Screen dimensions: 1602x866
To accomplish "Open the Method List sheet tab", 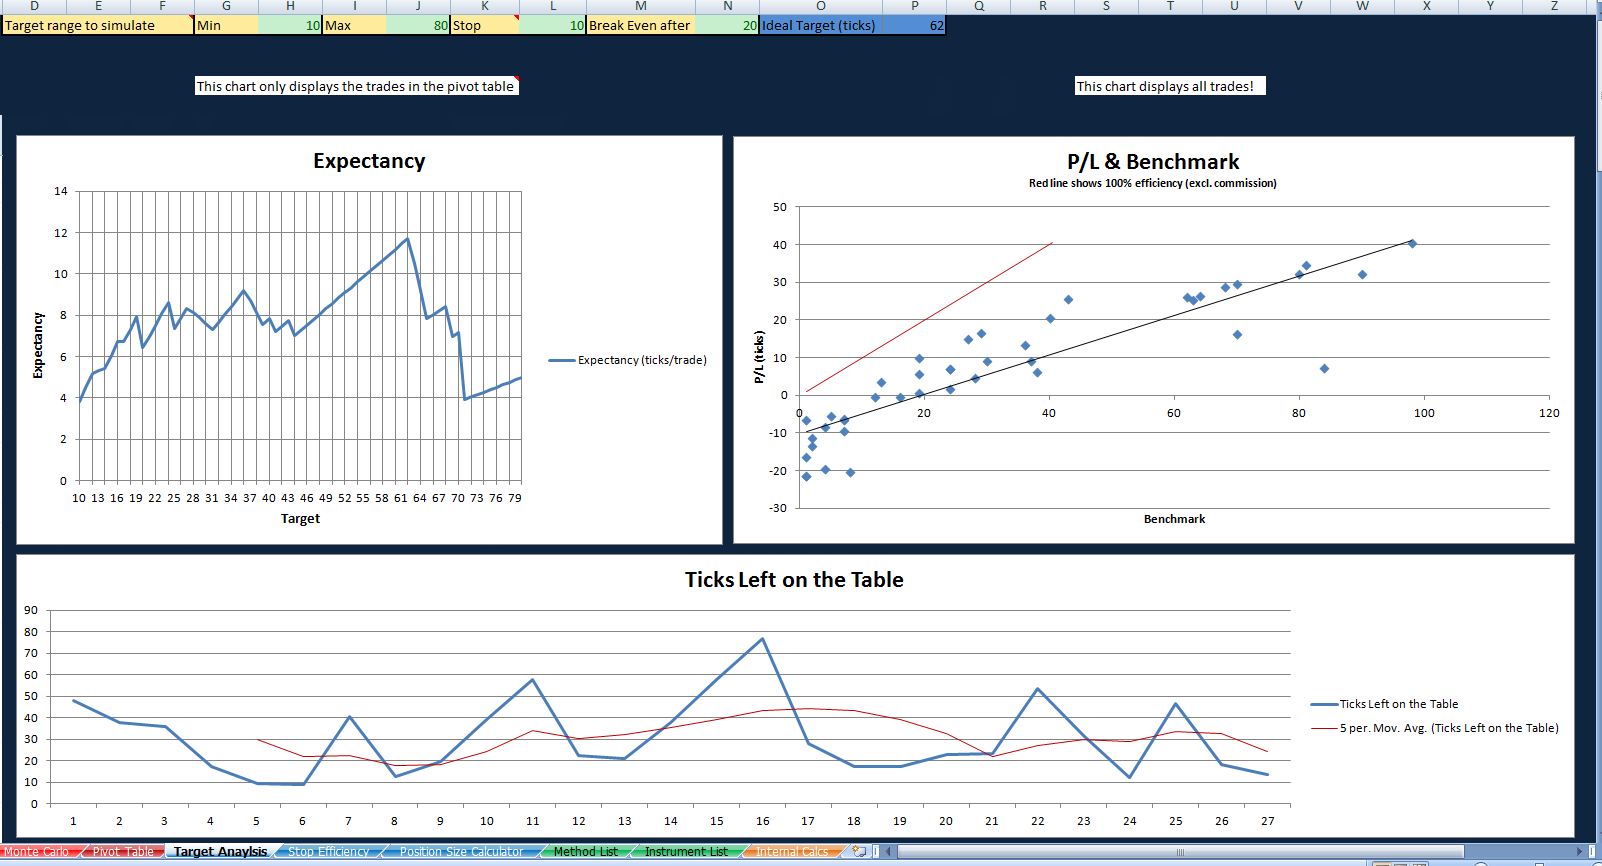I will point(586,852).
